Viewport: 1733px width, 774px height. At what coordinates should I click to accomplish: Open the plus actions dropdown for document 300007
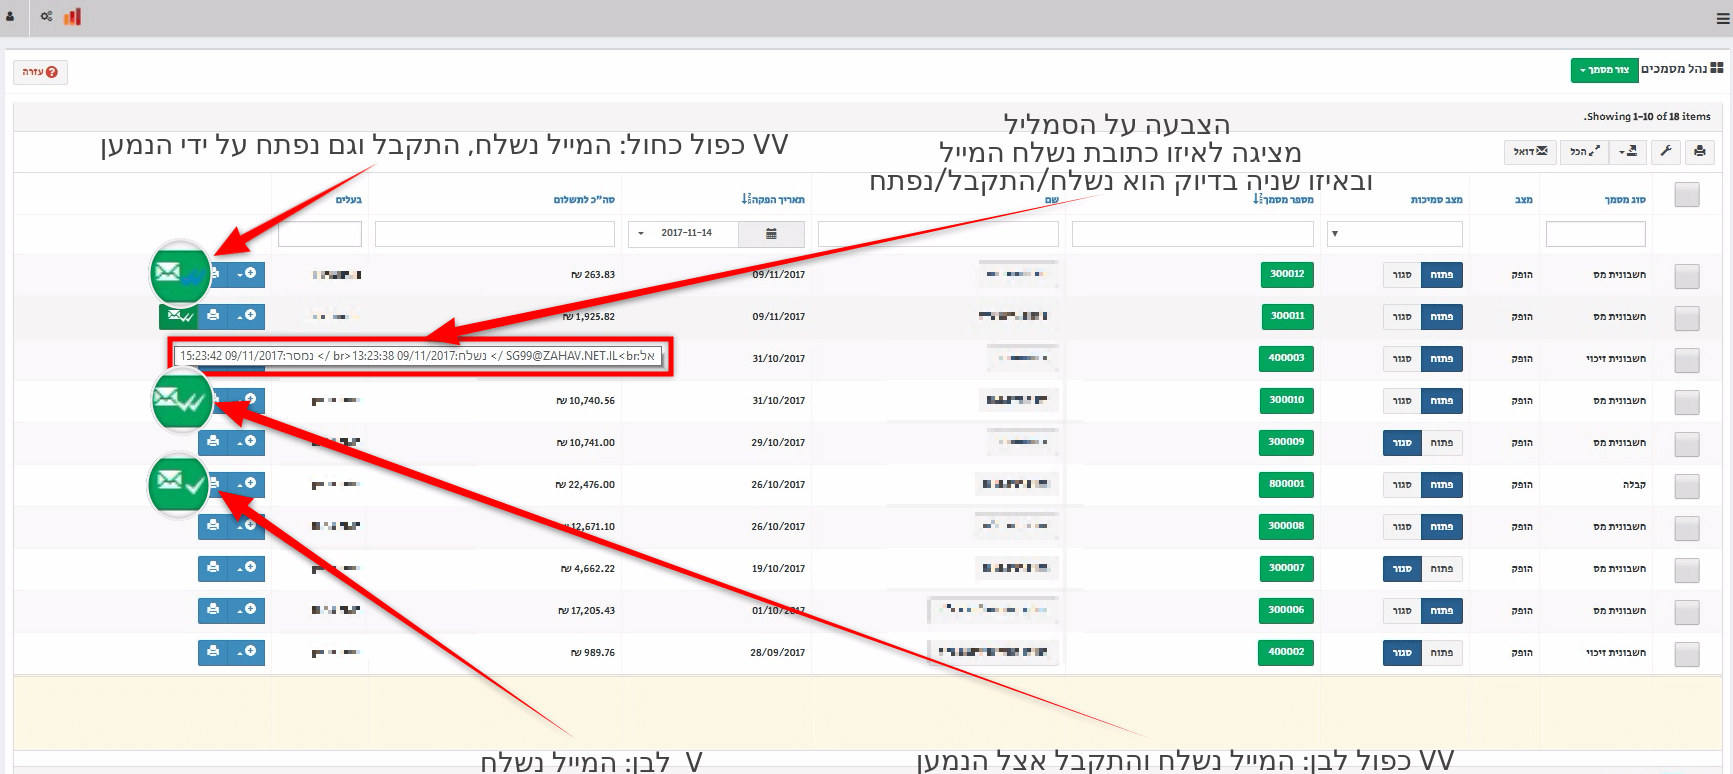247,568
